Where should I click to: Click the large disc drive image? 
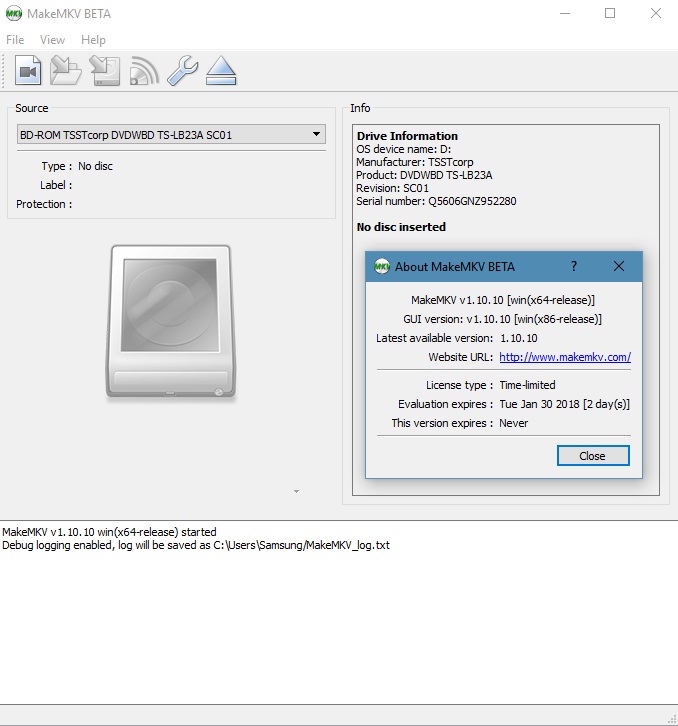coord(171,321)
